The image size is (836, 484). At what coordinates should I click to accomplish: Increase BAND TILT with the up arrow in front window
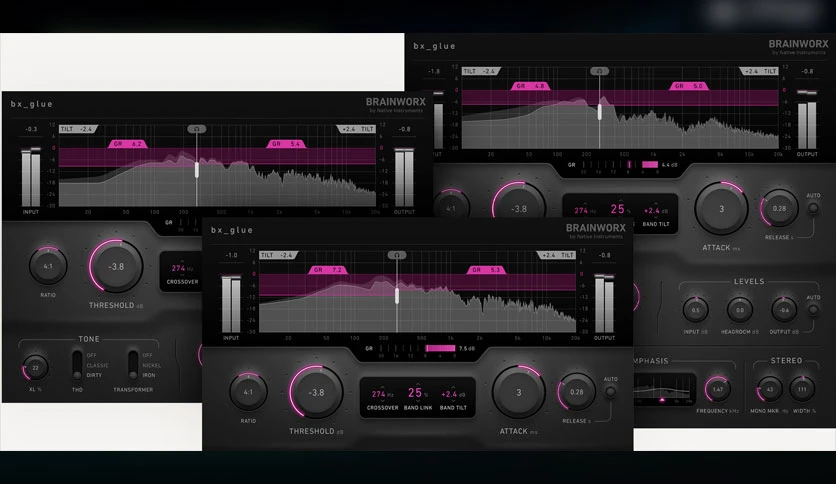point(453,386)
